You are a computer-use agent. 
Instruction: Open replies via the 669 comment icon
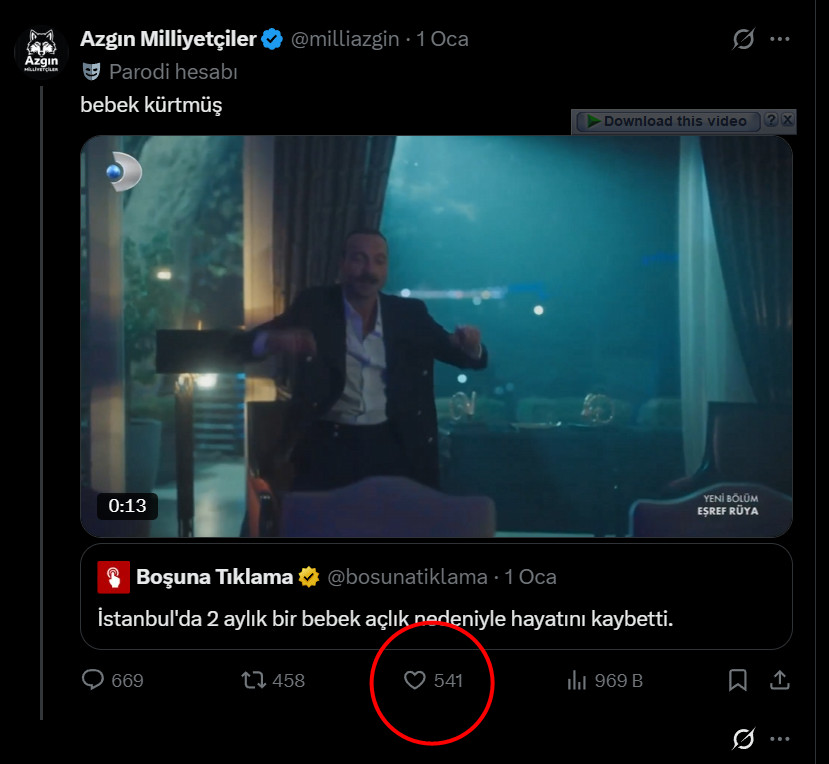coord(93,681)
